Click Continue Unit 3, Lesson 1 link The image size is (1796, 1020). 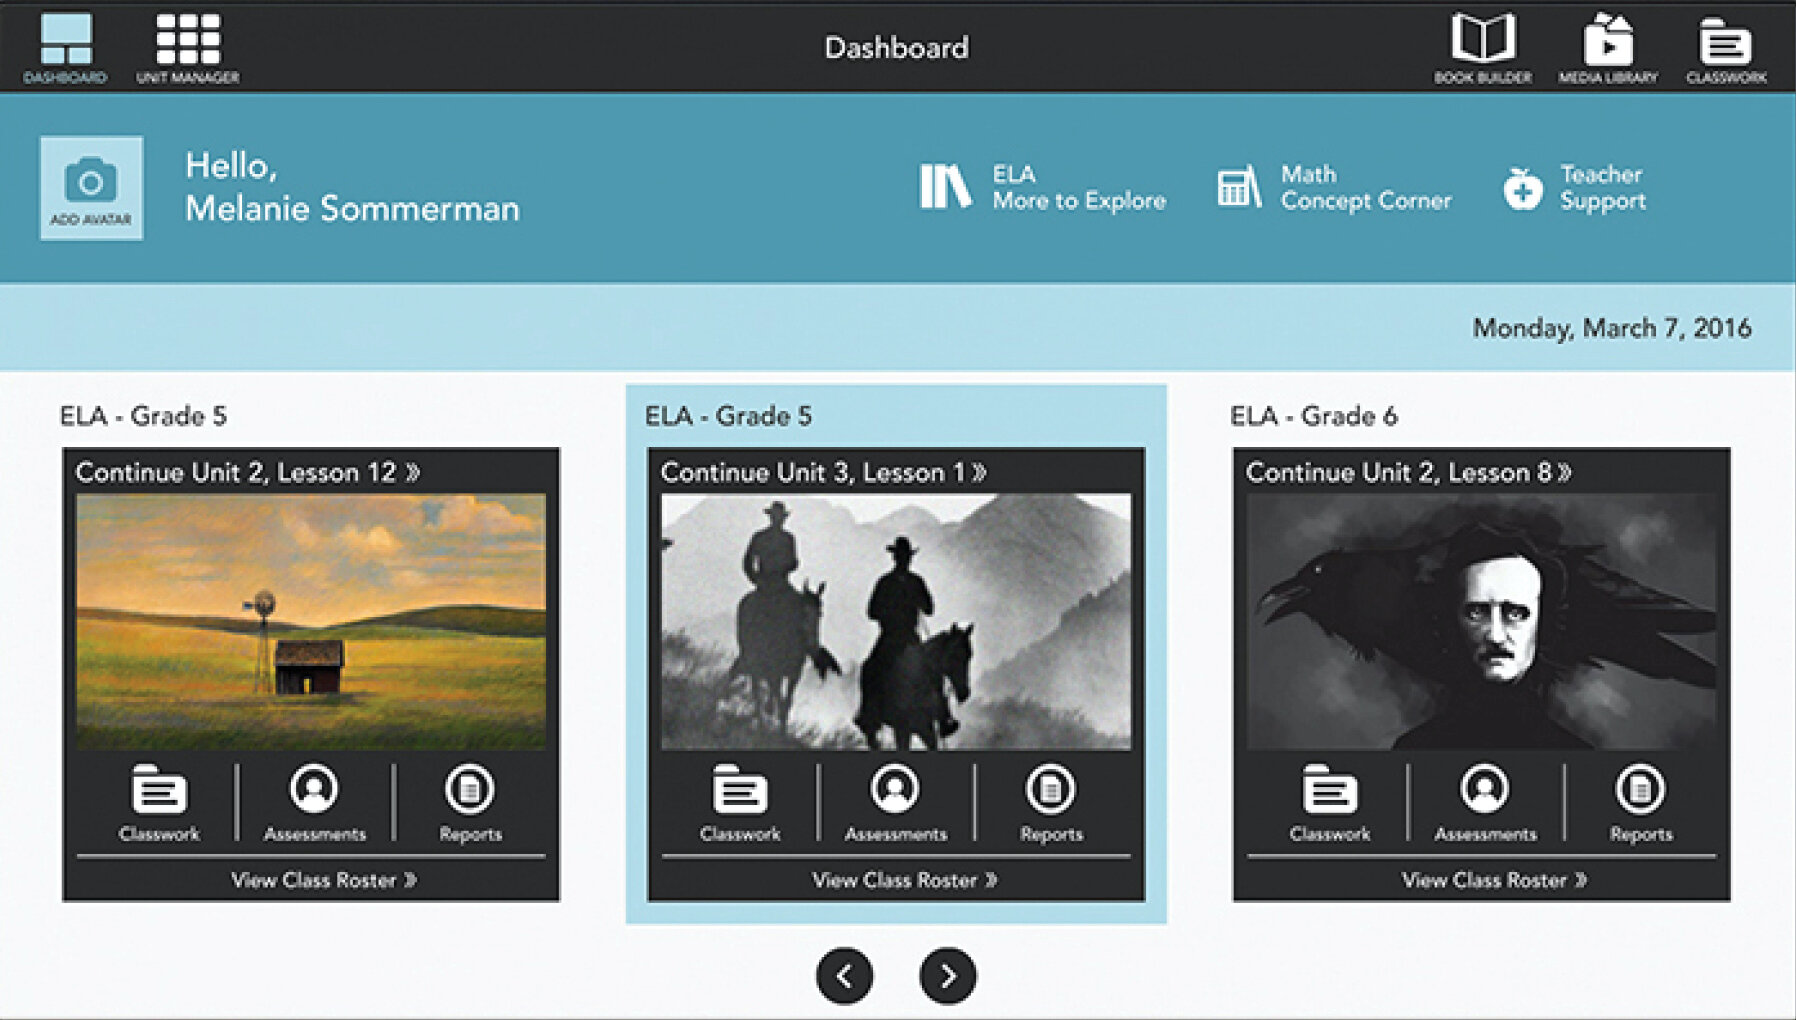click(x=824, y=472)
